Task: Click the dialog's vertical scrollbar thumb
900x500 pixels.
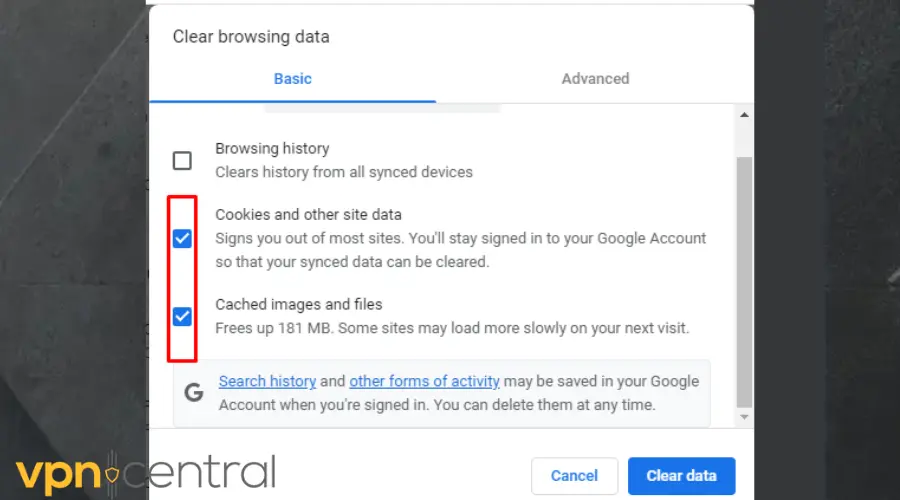Action: point(744,280)
